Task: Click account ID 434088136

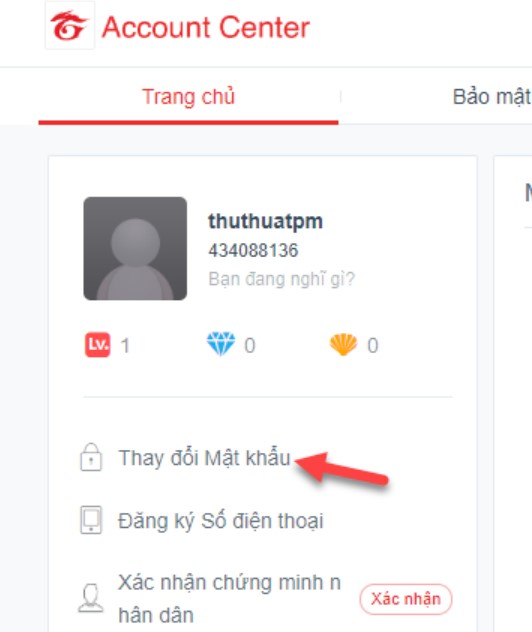Action: (253, 250)
